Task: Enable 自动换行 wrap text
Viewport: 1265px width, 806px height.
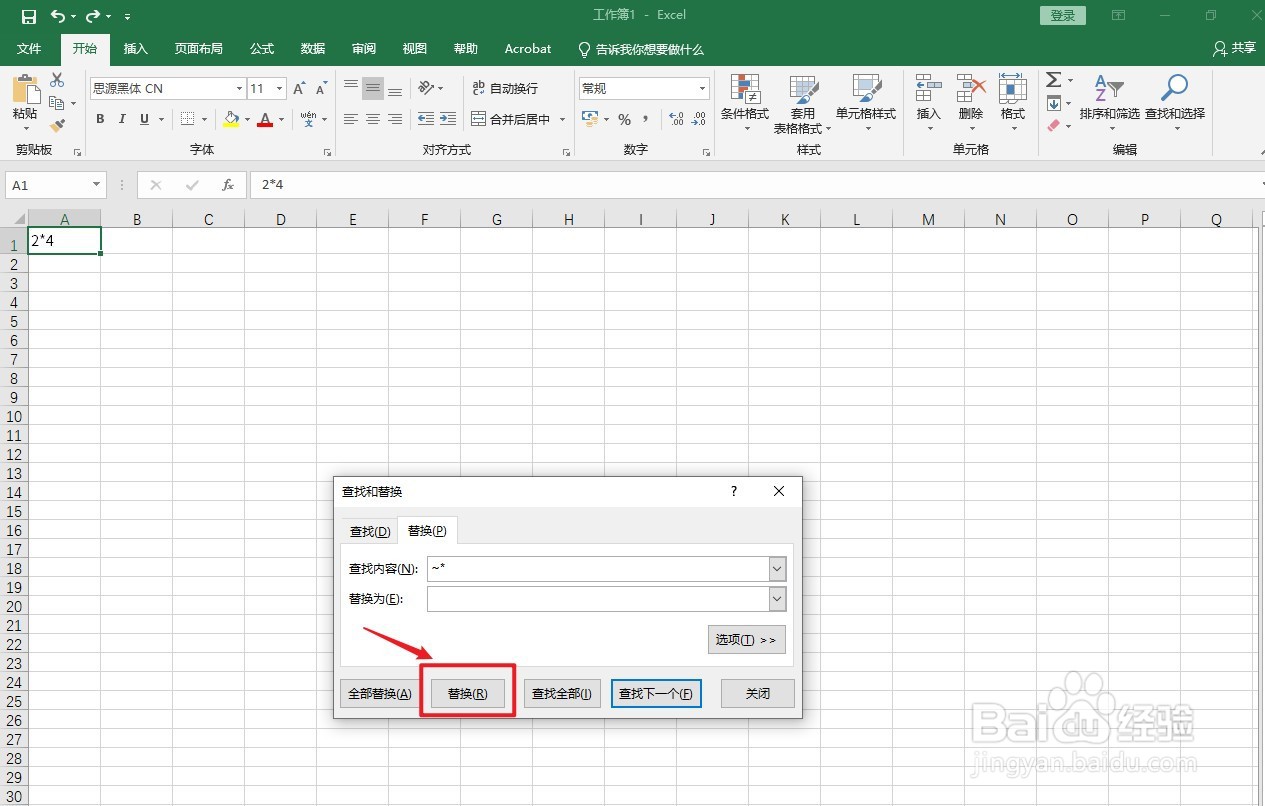Action: [x=504, y=88]
